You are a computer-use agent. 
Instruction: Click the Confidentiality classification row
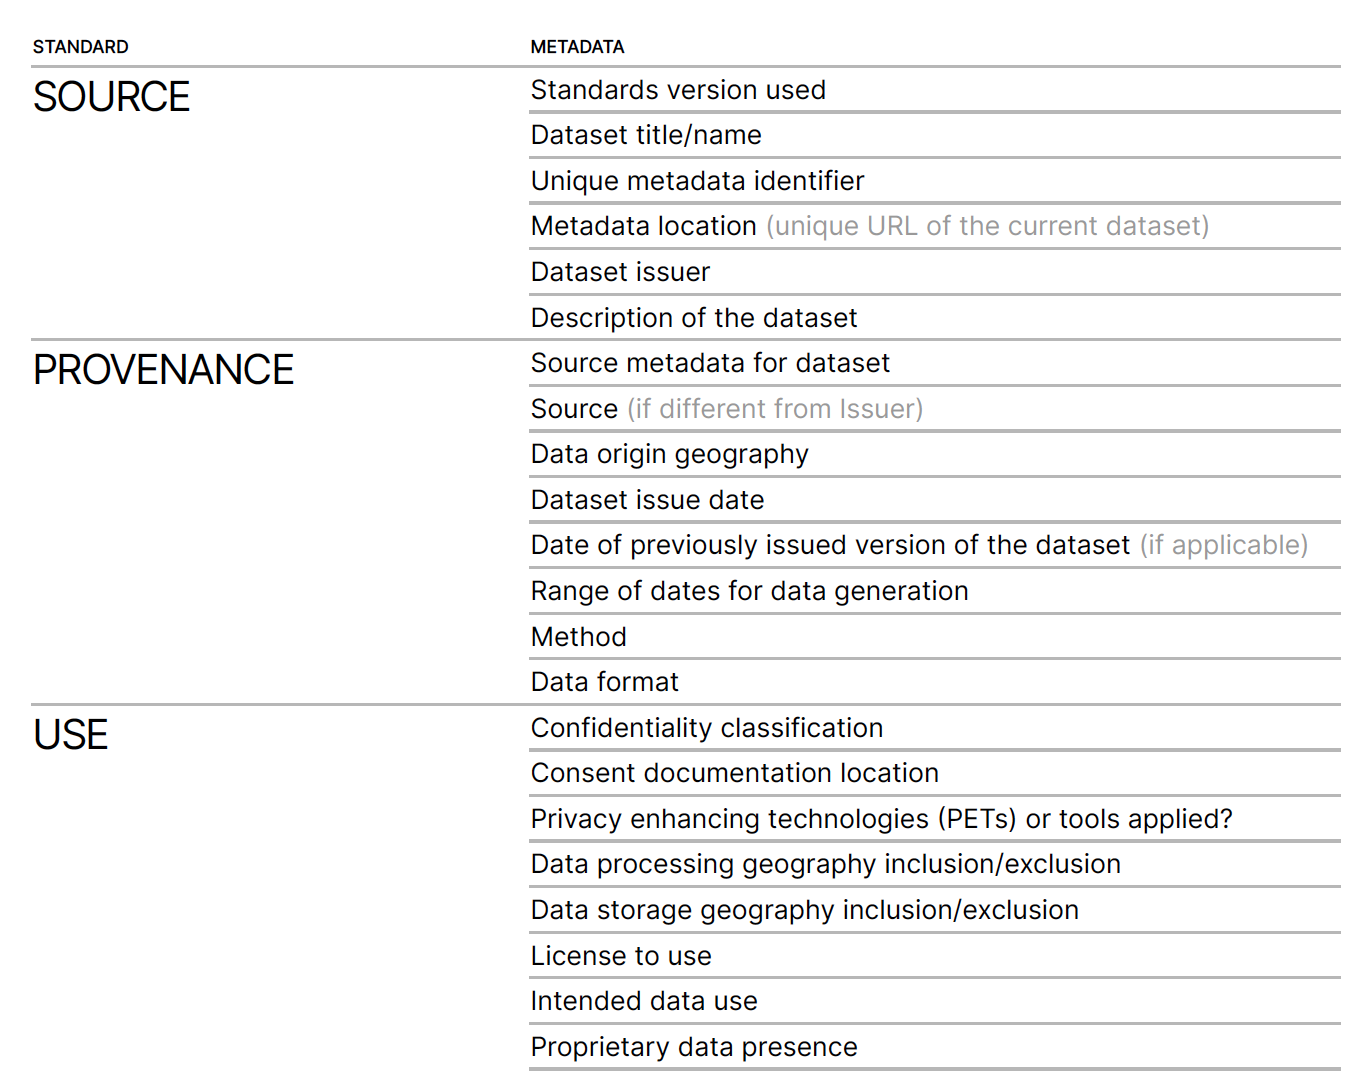(706, 728)
